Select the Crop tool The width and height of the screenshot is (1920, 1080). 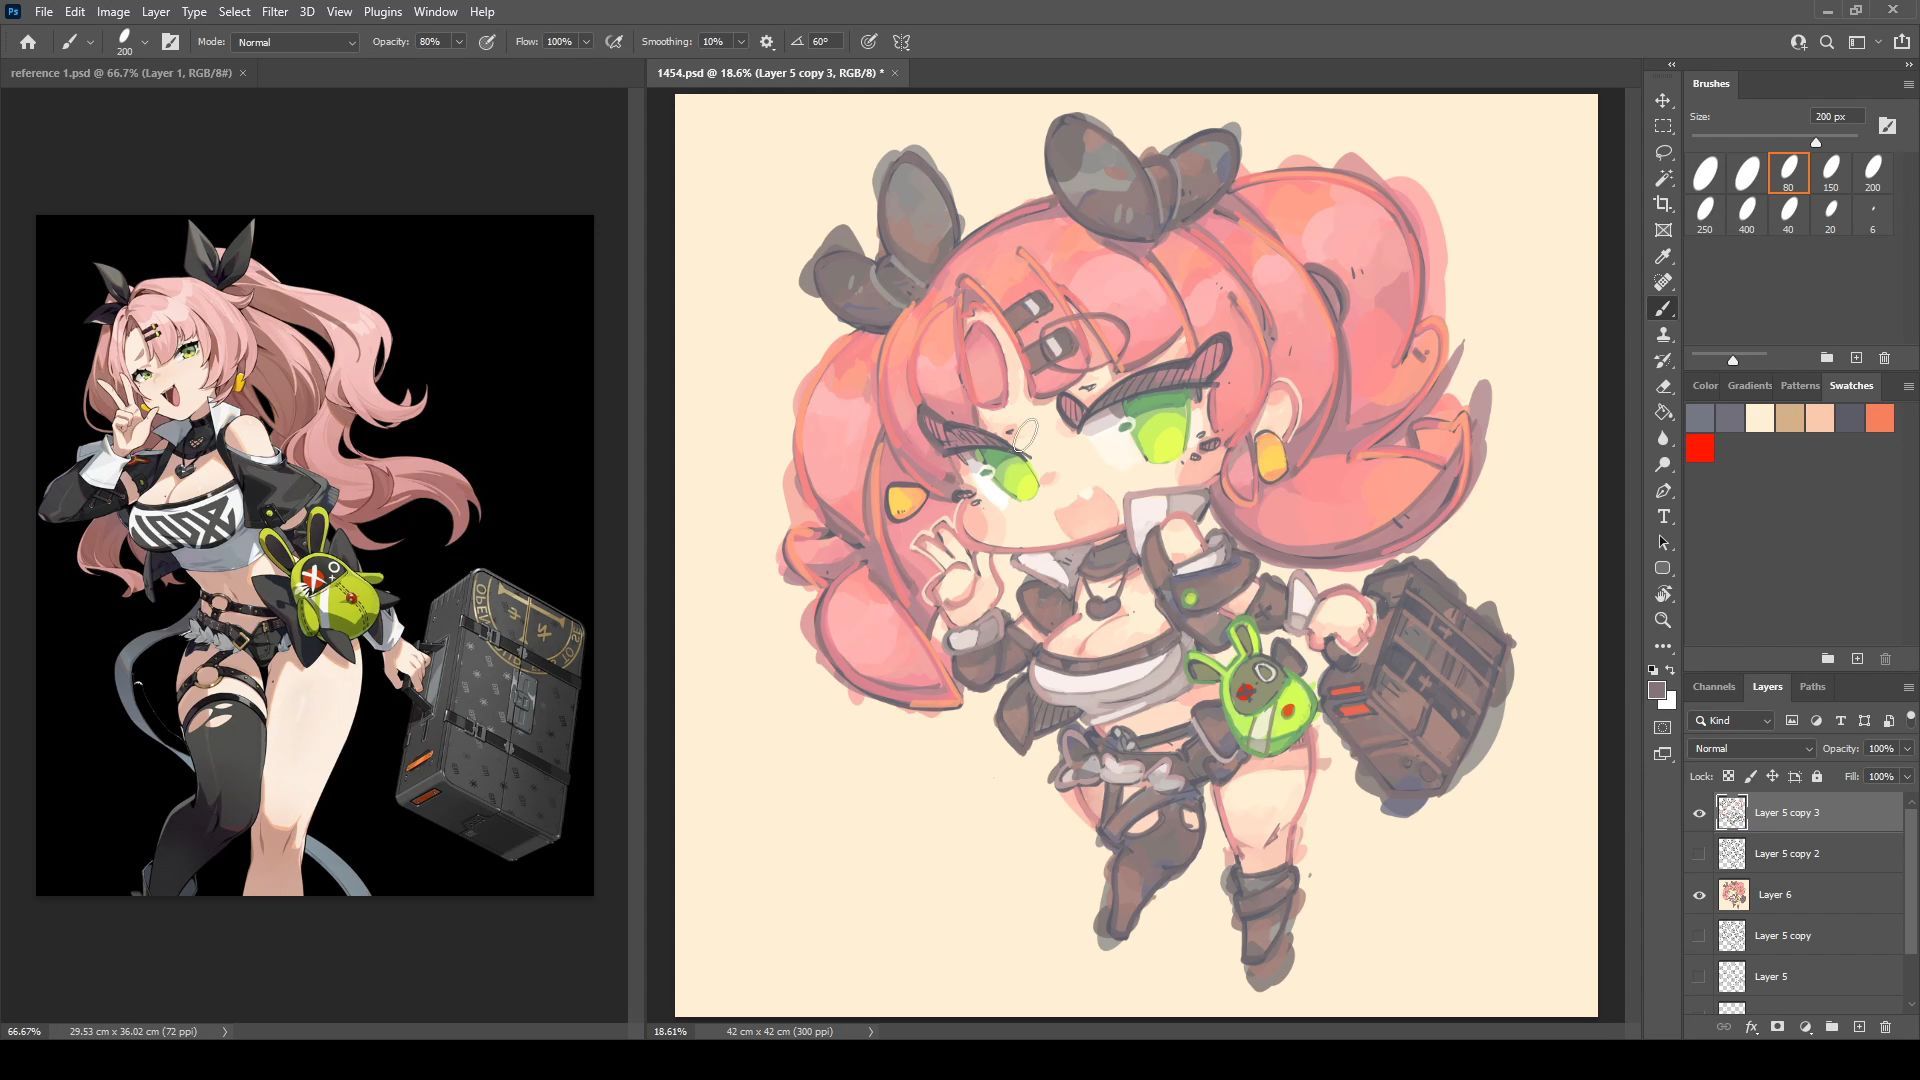click(1663, 205)
